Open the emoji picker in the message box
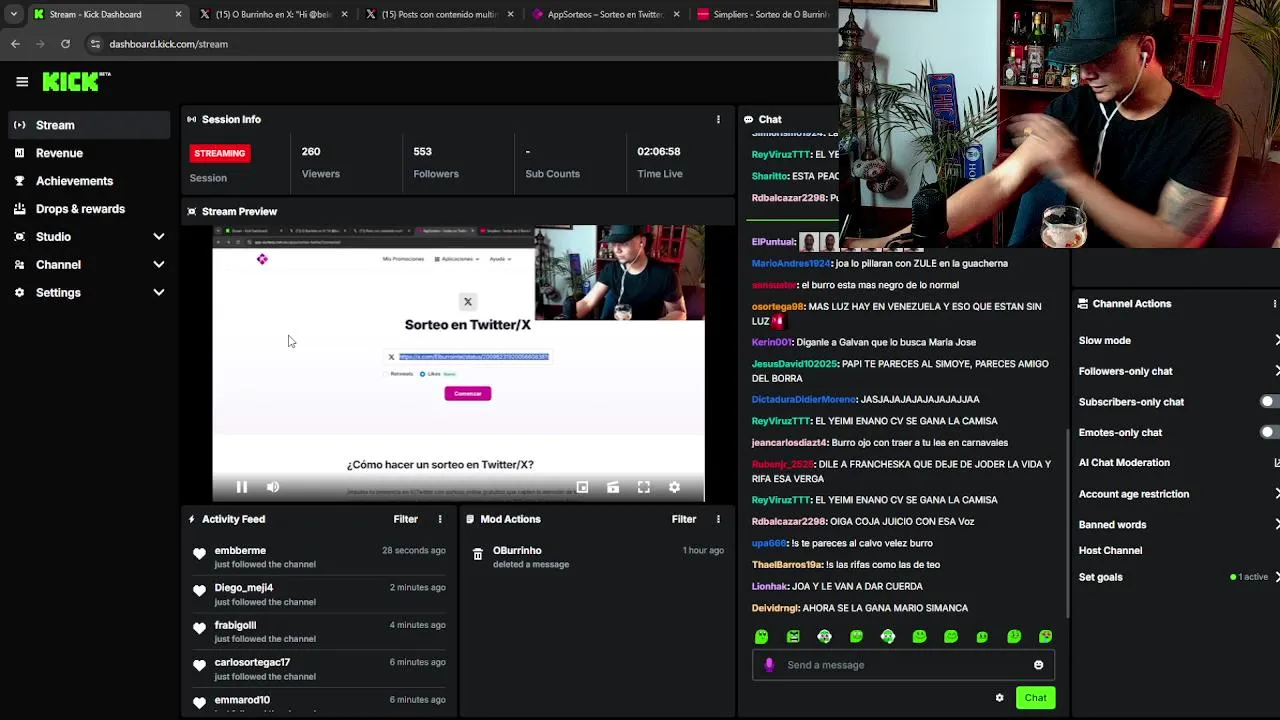Image resolution: width=1280 pixels, height=720 pixels. (x=1038, y=665)
